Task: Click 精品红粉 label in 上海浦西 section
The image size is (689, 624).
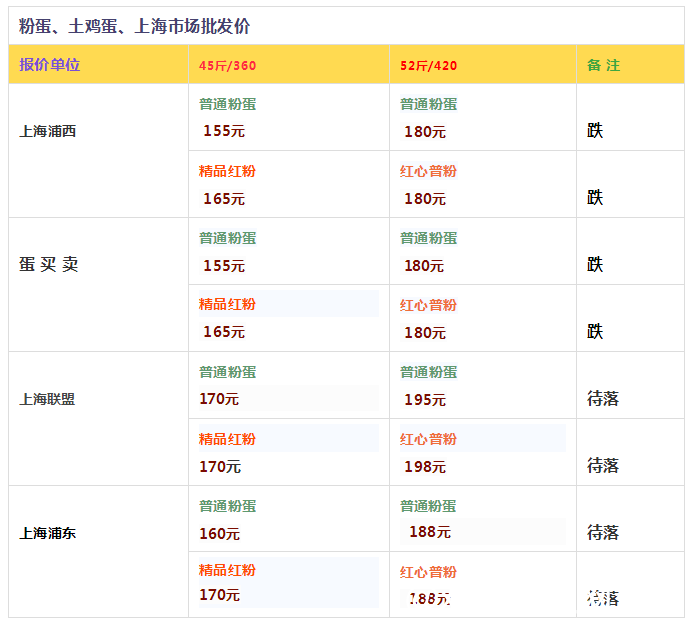Action: click(x=227, y=171)
